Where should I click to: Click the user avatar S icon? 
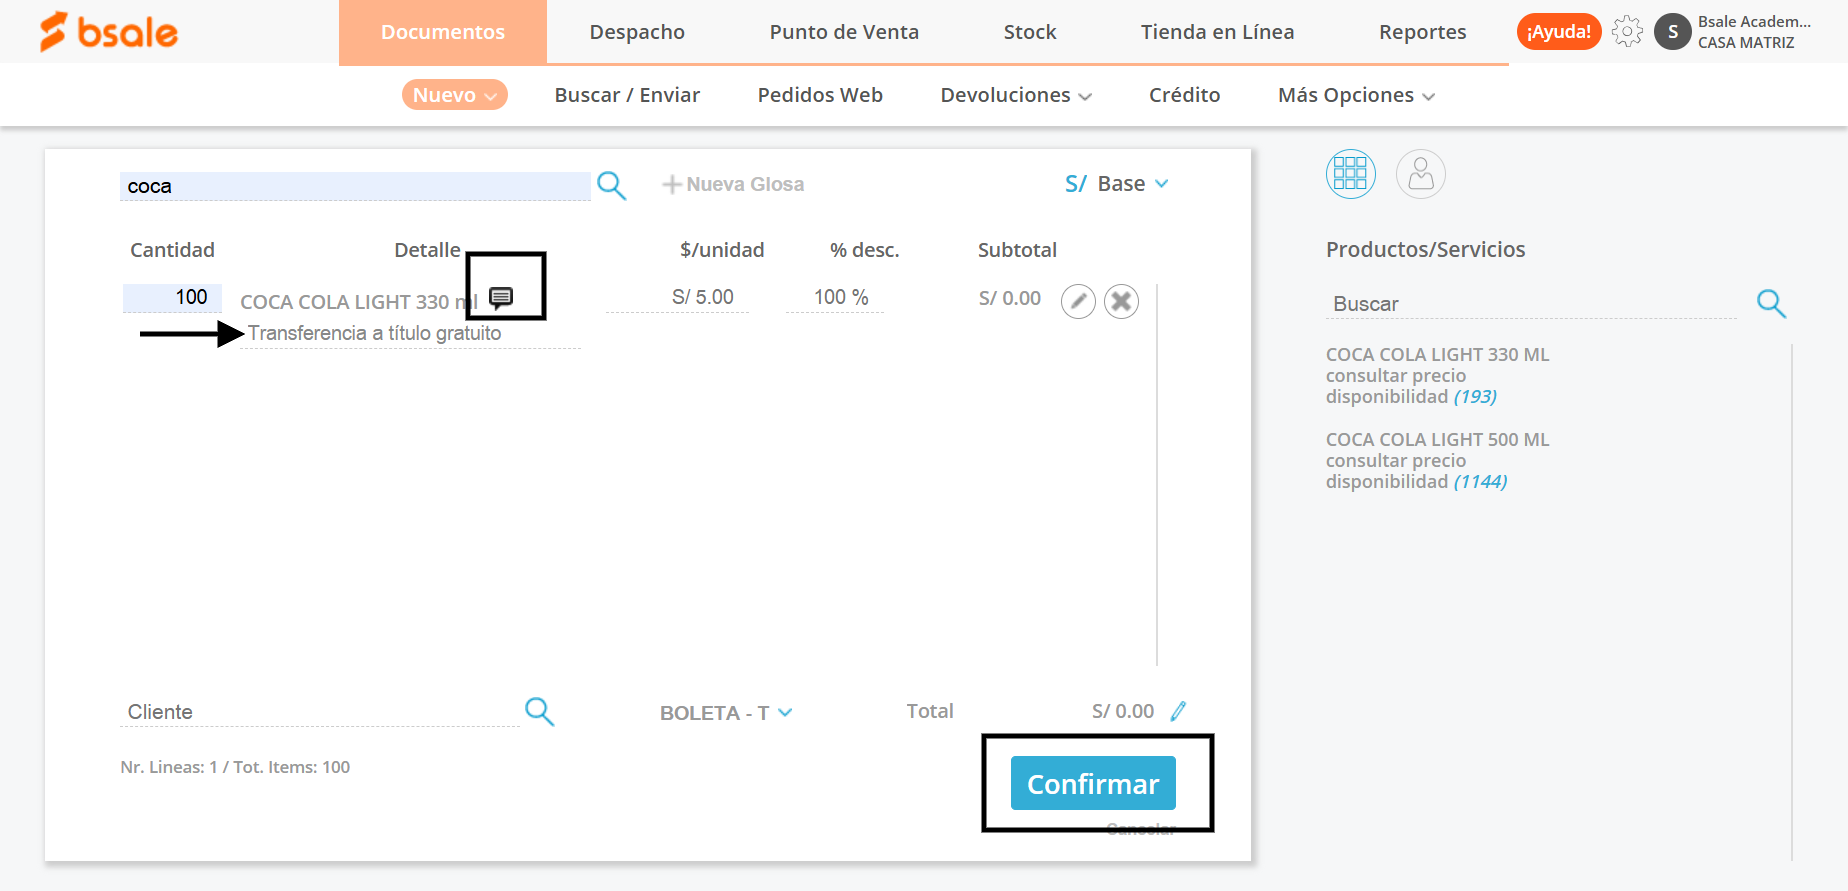[x=1672, y=32]
